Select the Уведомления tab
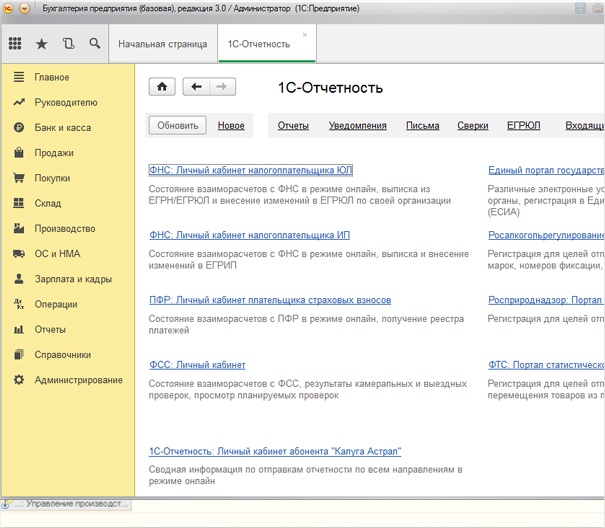The height and width of the screenshot is (528, 605). click(x=357, y=126)
